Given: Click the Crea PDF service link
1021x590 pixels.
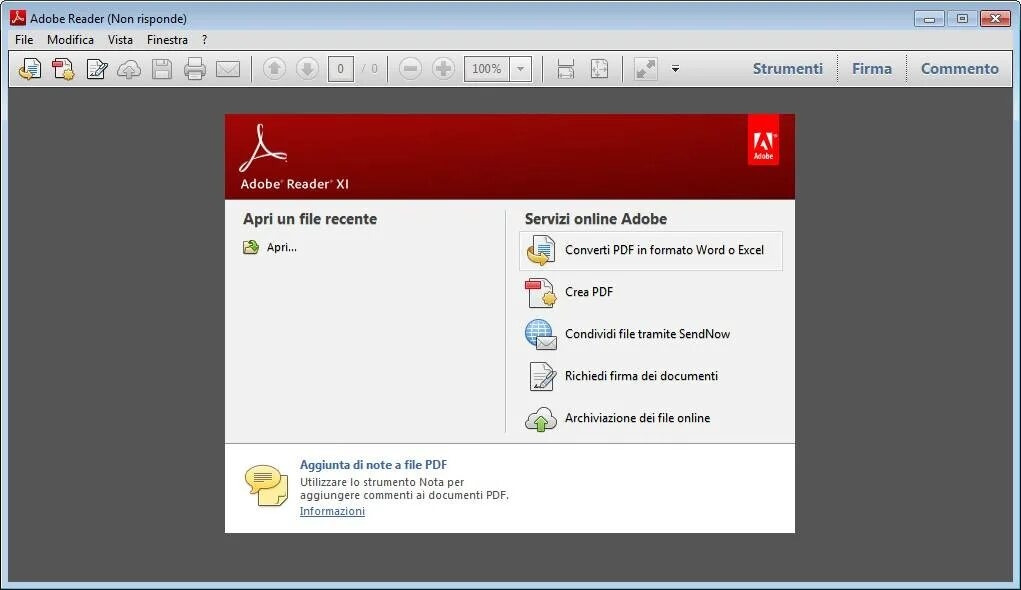Looking at the screenshot, I should (x=589, y=292).
